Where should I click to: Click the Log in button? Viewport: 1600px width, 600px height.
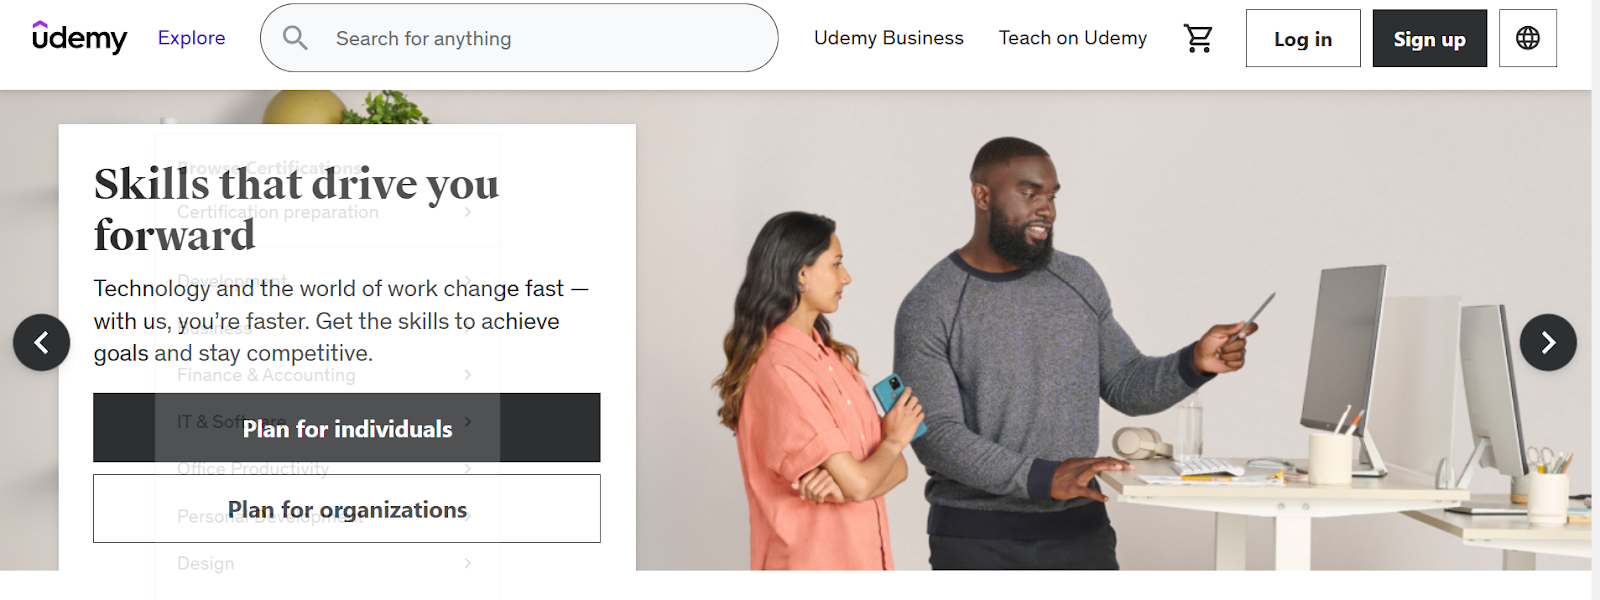tap(1302, 38)
